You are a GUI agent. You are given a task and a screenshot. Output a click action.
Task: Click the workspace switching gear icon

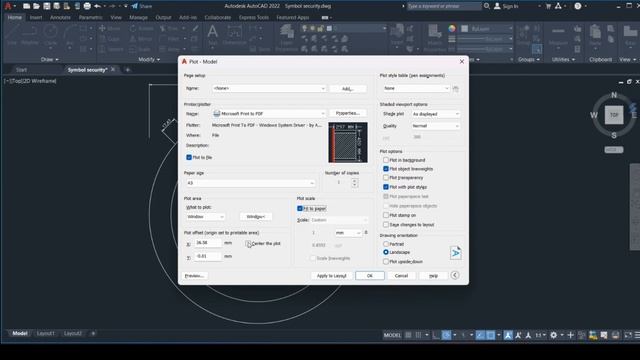(553, 335)
